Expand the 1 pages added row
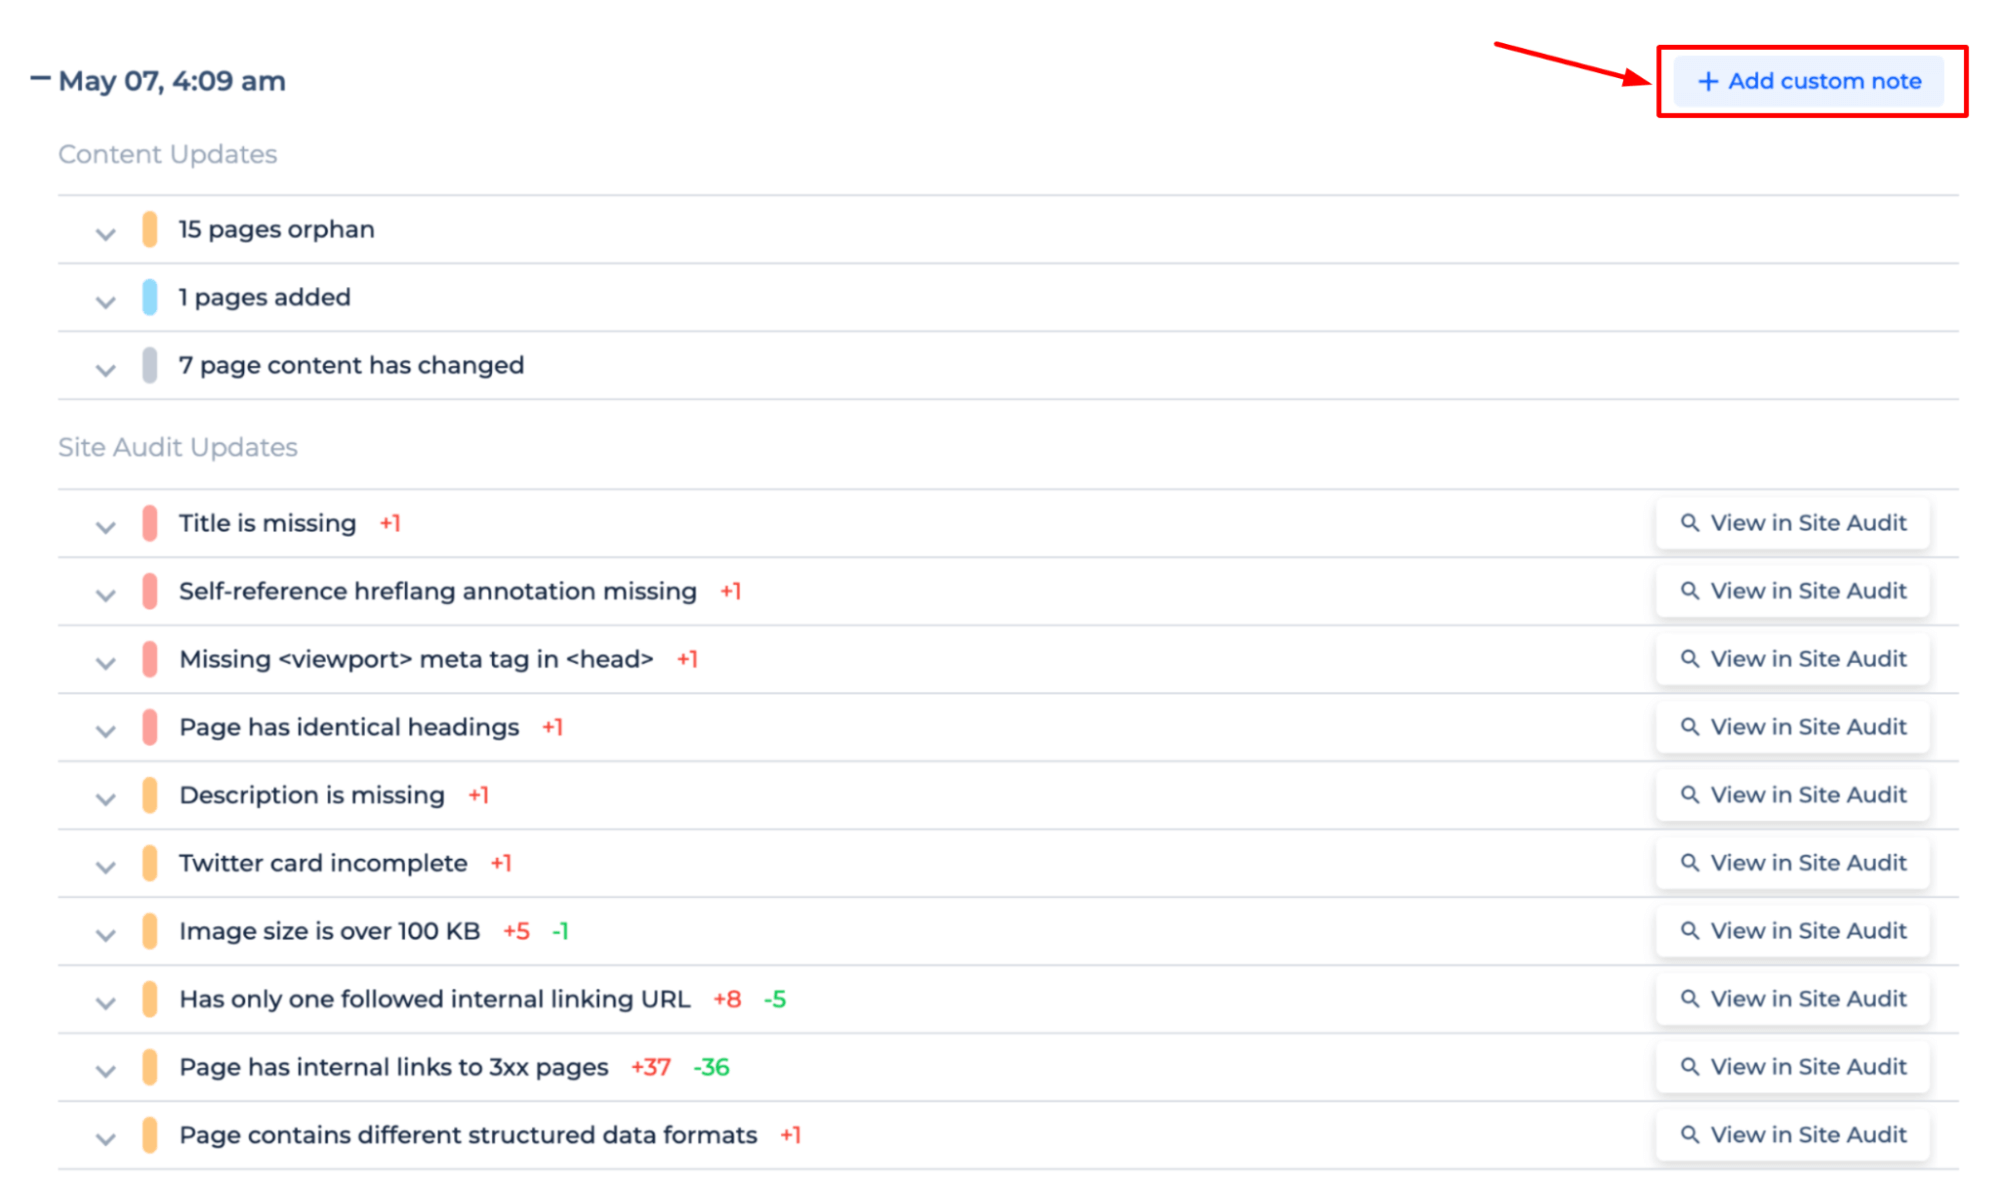Viewport: 1999px width, 1187px height. tap(105, 302)
